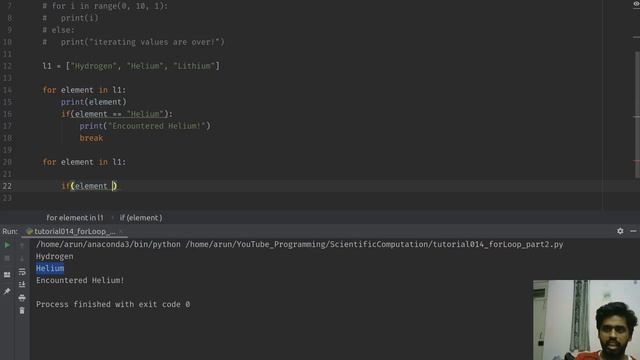This screenshot has height=360, width=640.
Task: Open Run panel settings gear
Action: coord(620,231)
